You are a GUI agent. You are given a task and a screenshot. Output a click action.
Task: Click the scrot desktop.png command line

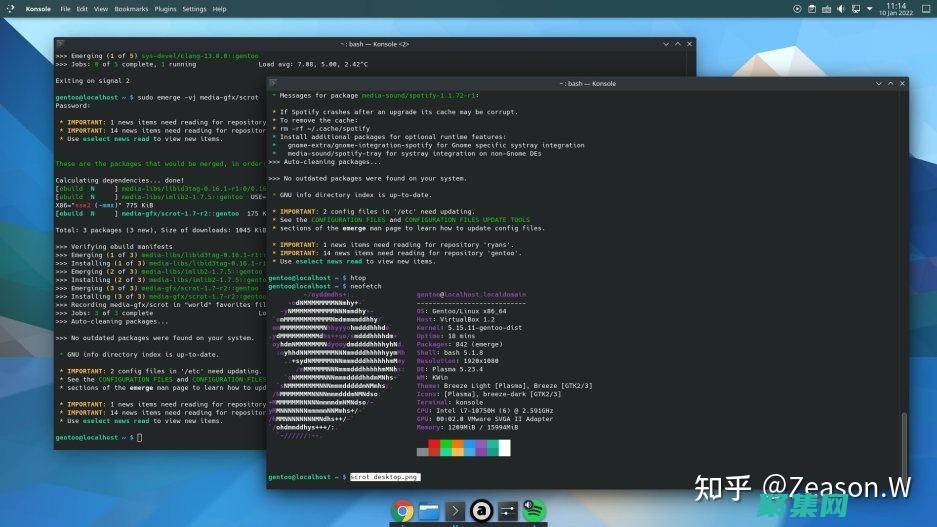coord(384,478)
